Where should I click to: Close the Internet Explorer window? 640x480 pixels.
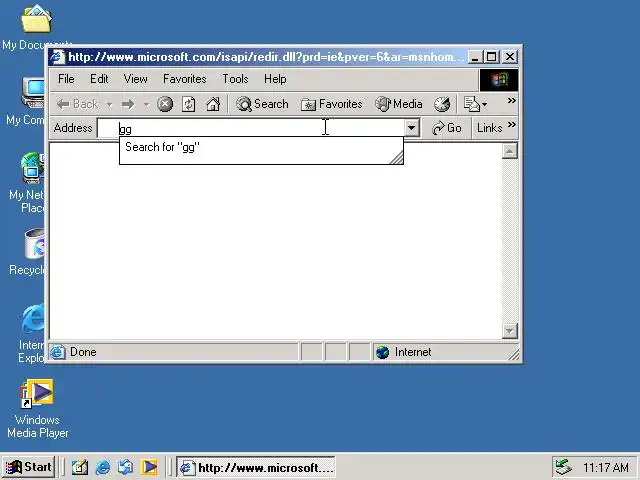pos(510,57)
